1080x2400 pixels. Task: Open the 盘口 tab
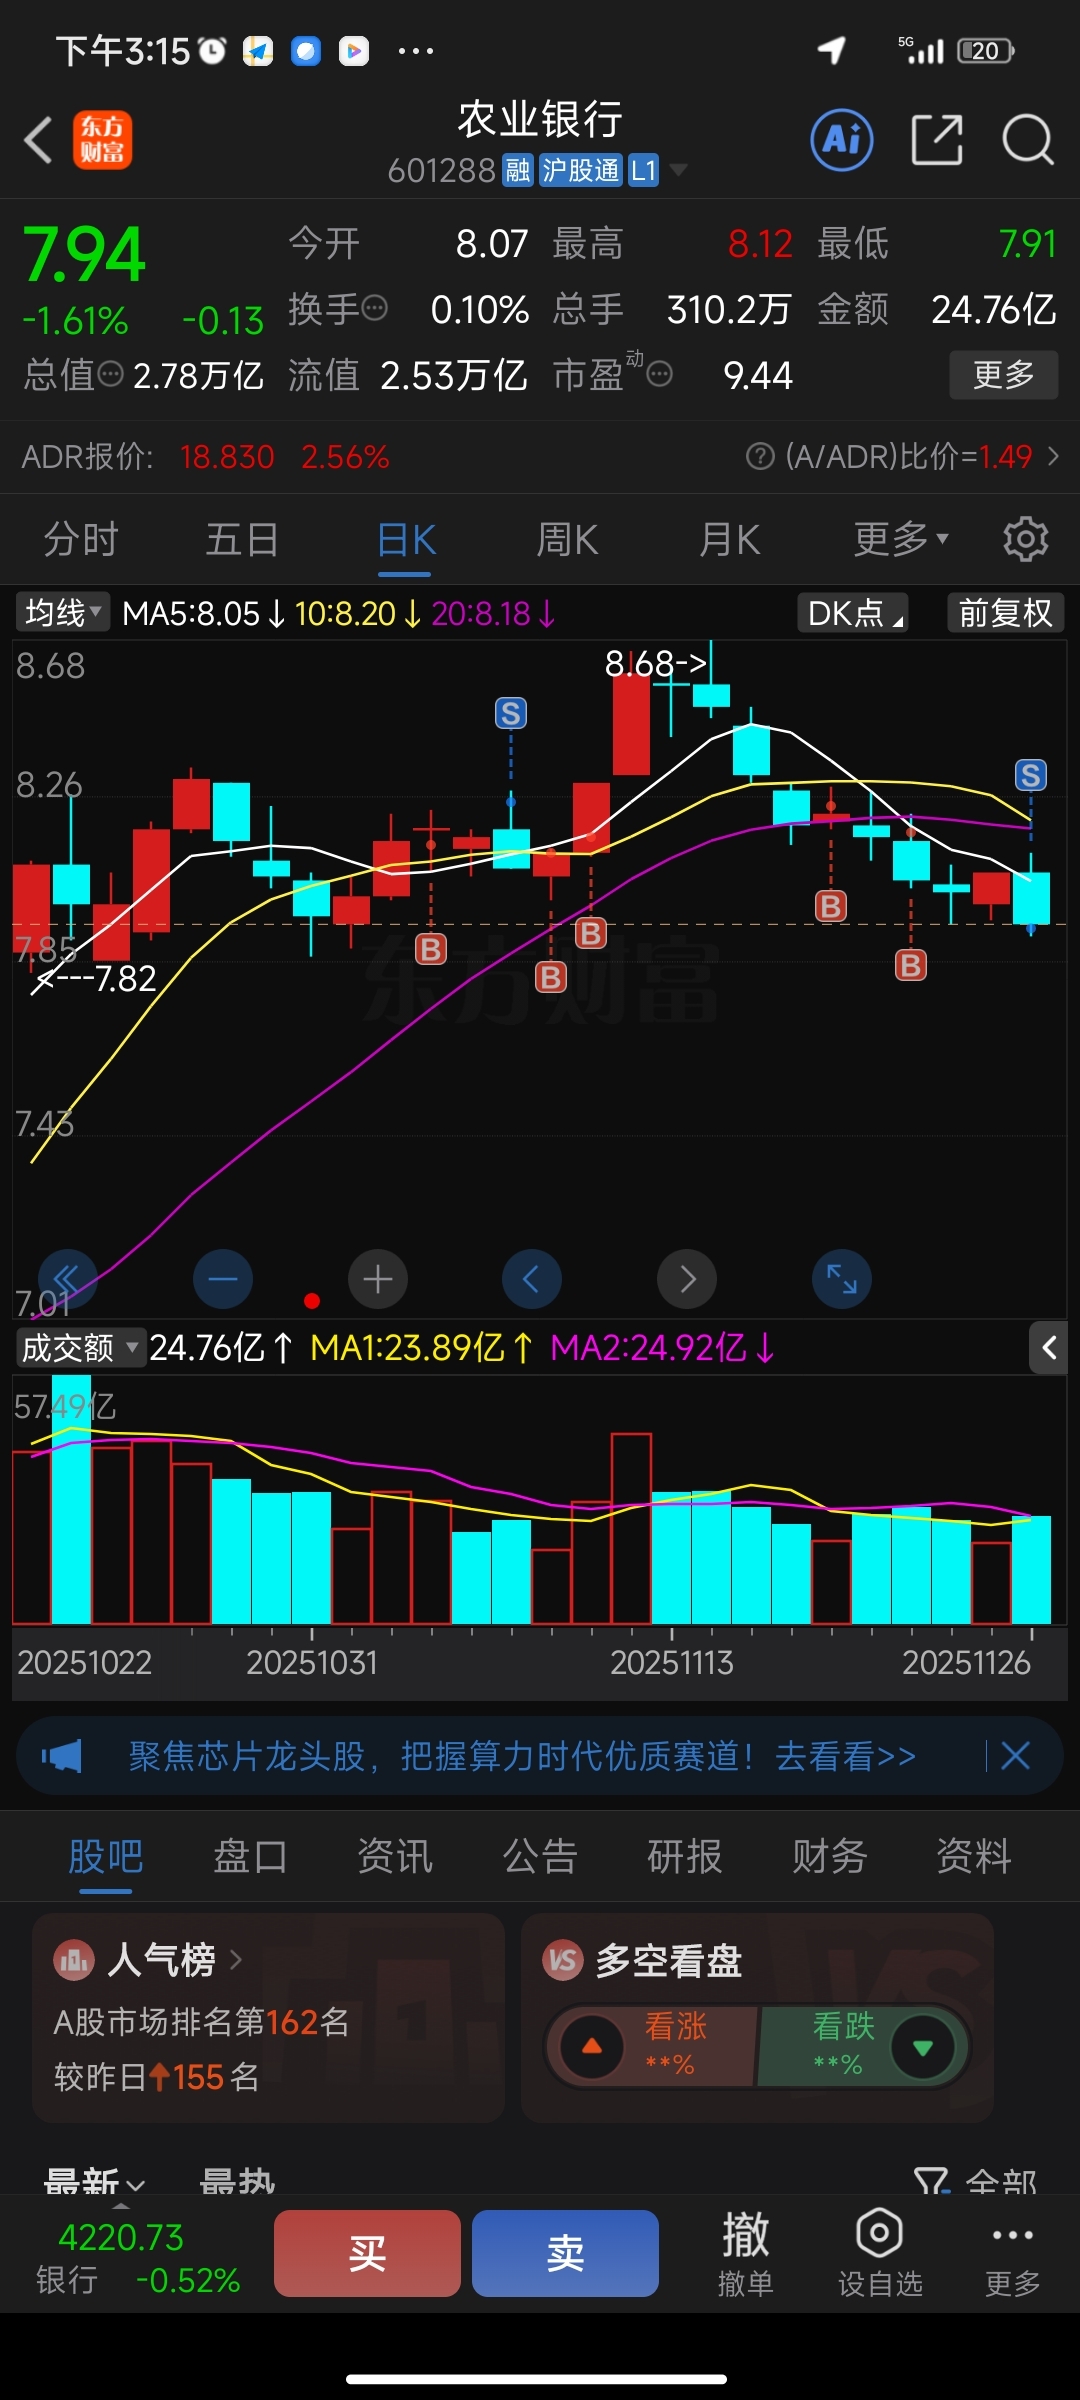(250, 1857)
